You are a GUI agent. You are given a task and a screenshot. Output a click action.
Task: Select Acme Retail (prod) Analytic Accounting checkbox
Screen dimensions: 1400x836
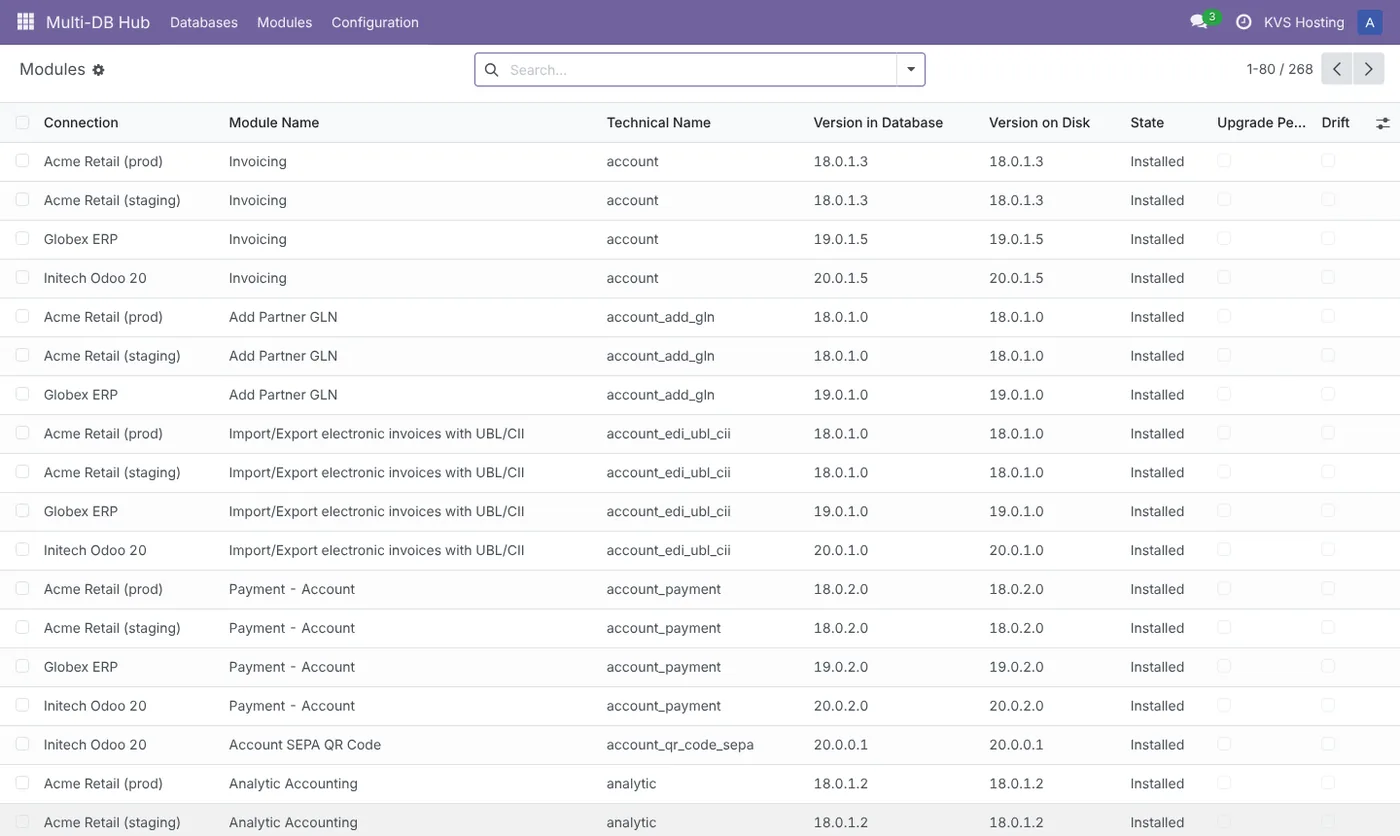click(x=22, y=783)
